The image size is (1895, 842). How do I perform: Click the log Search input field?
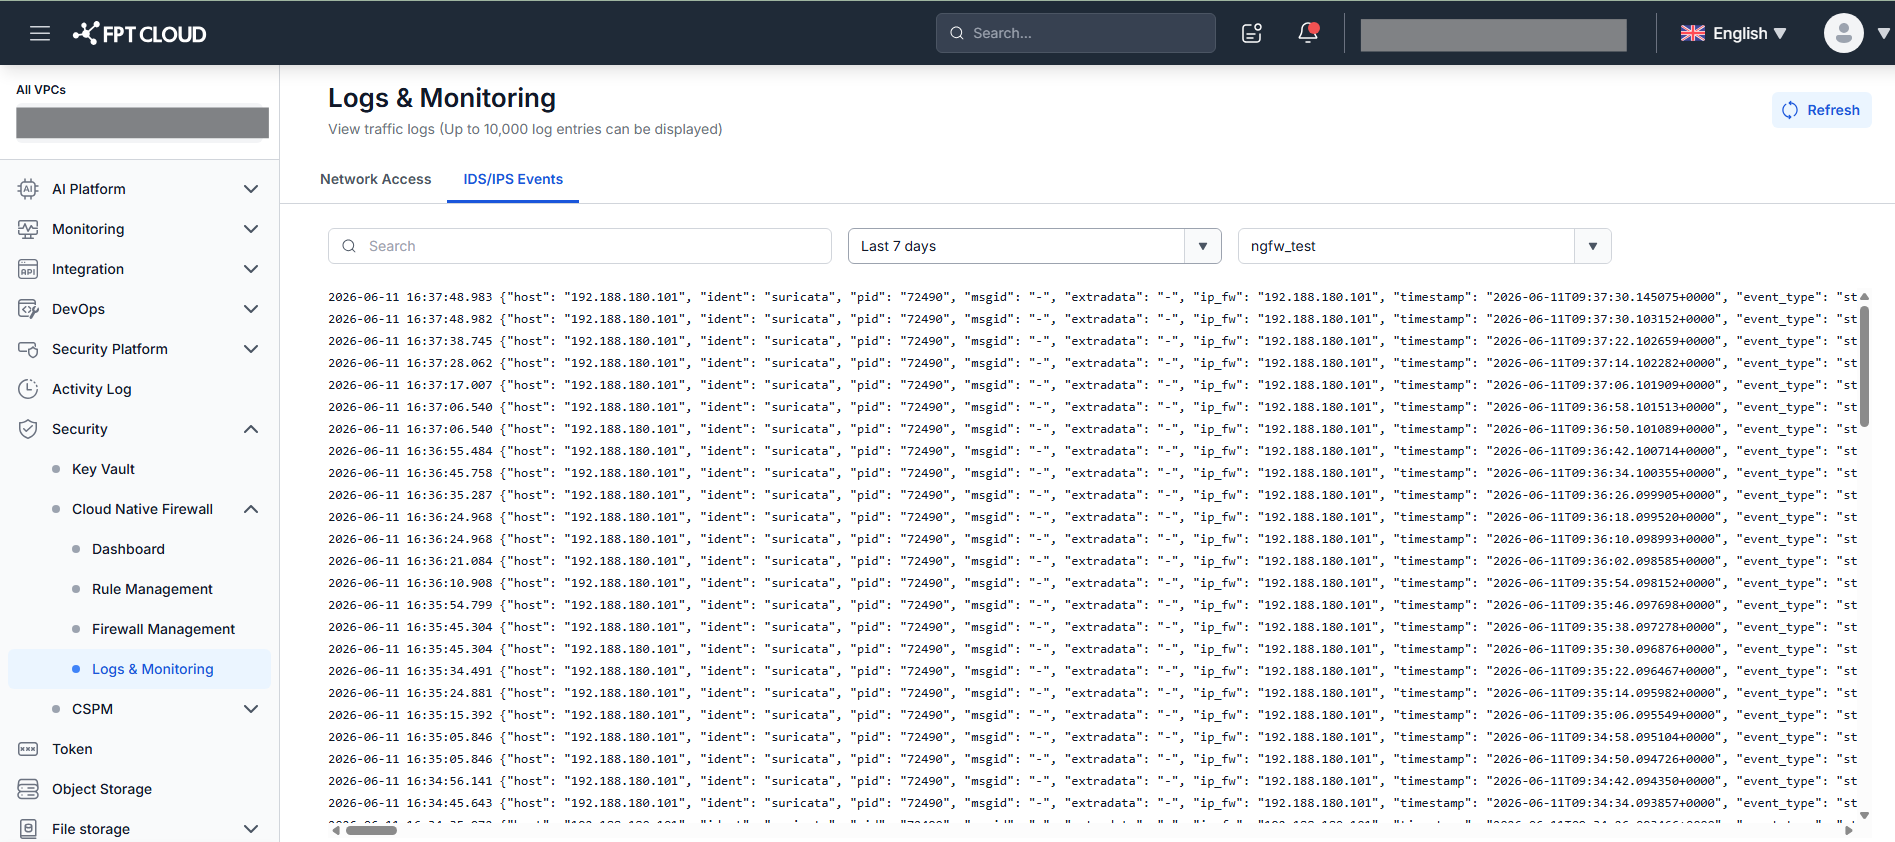pos(580,246)
